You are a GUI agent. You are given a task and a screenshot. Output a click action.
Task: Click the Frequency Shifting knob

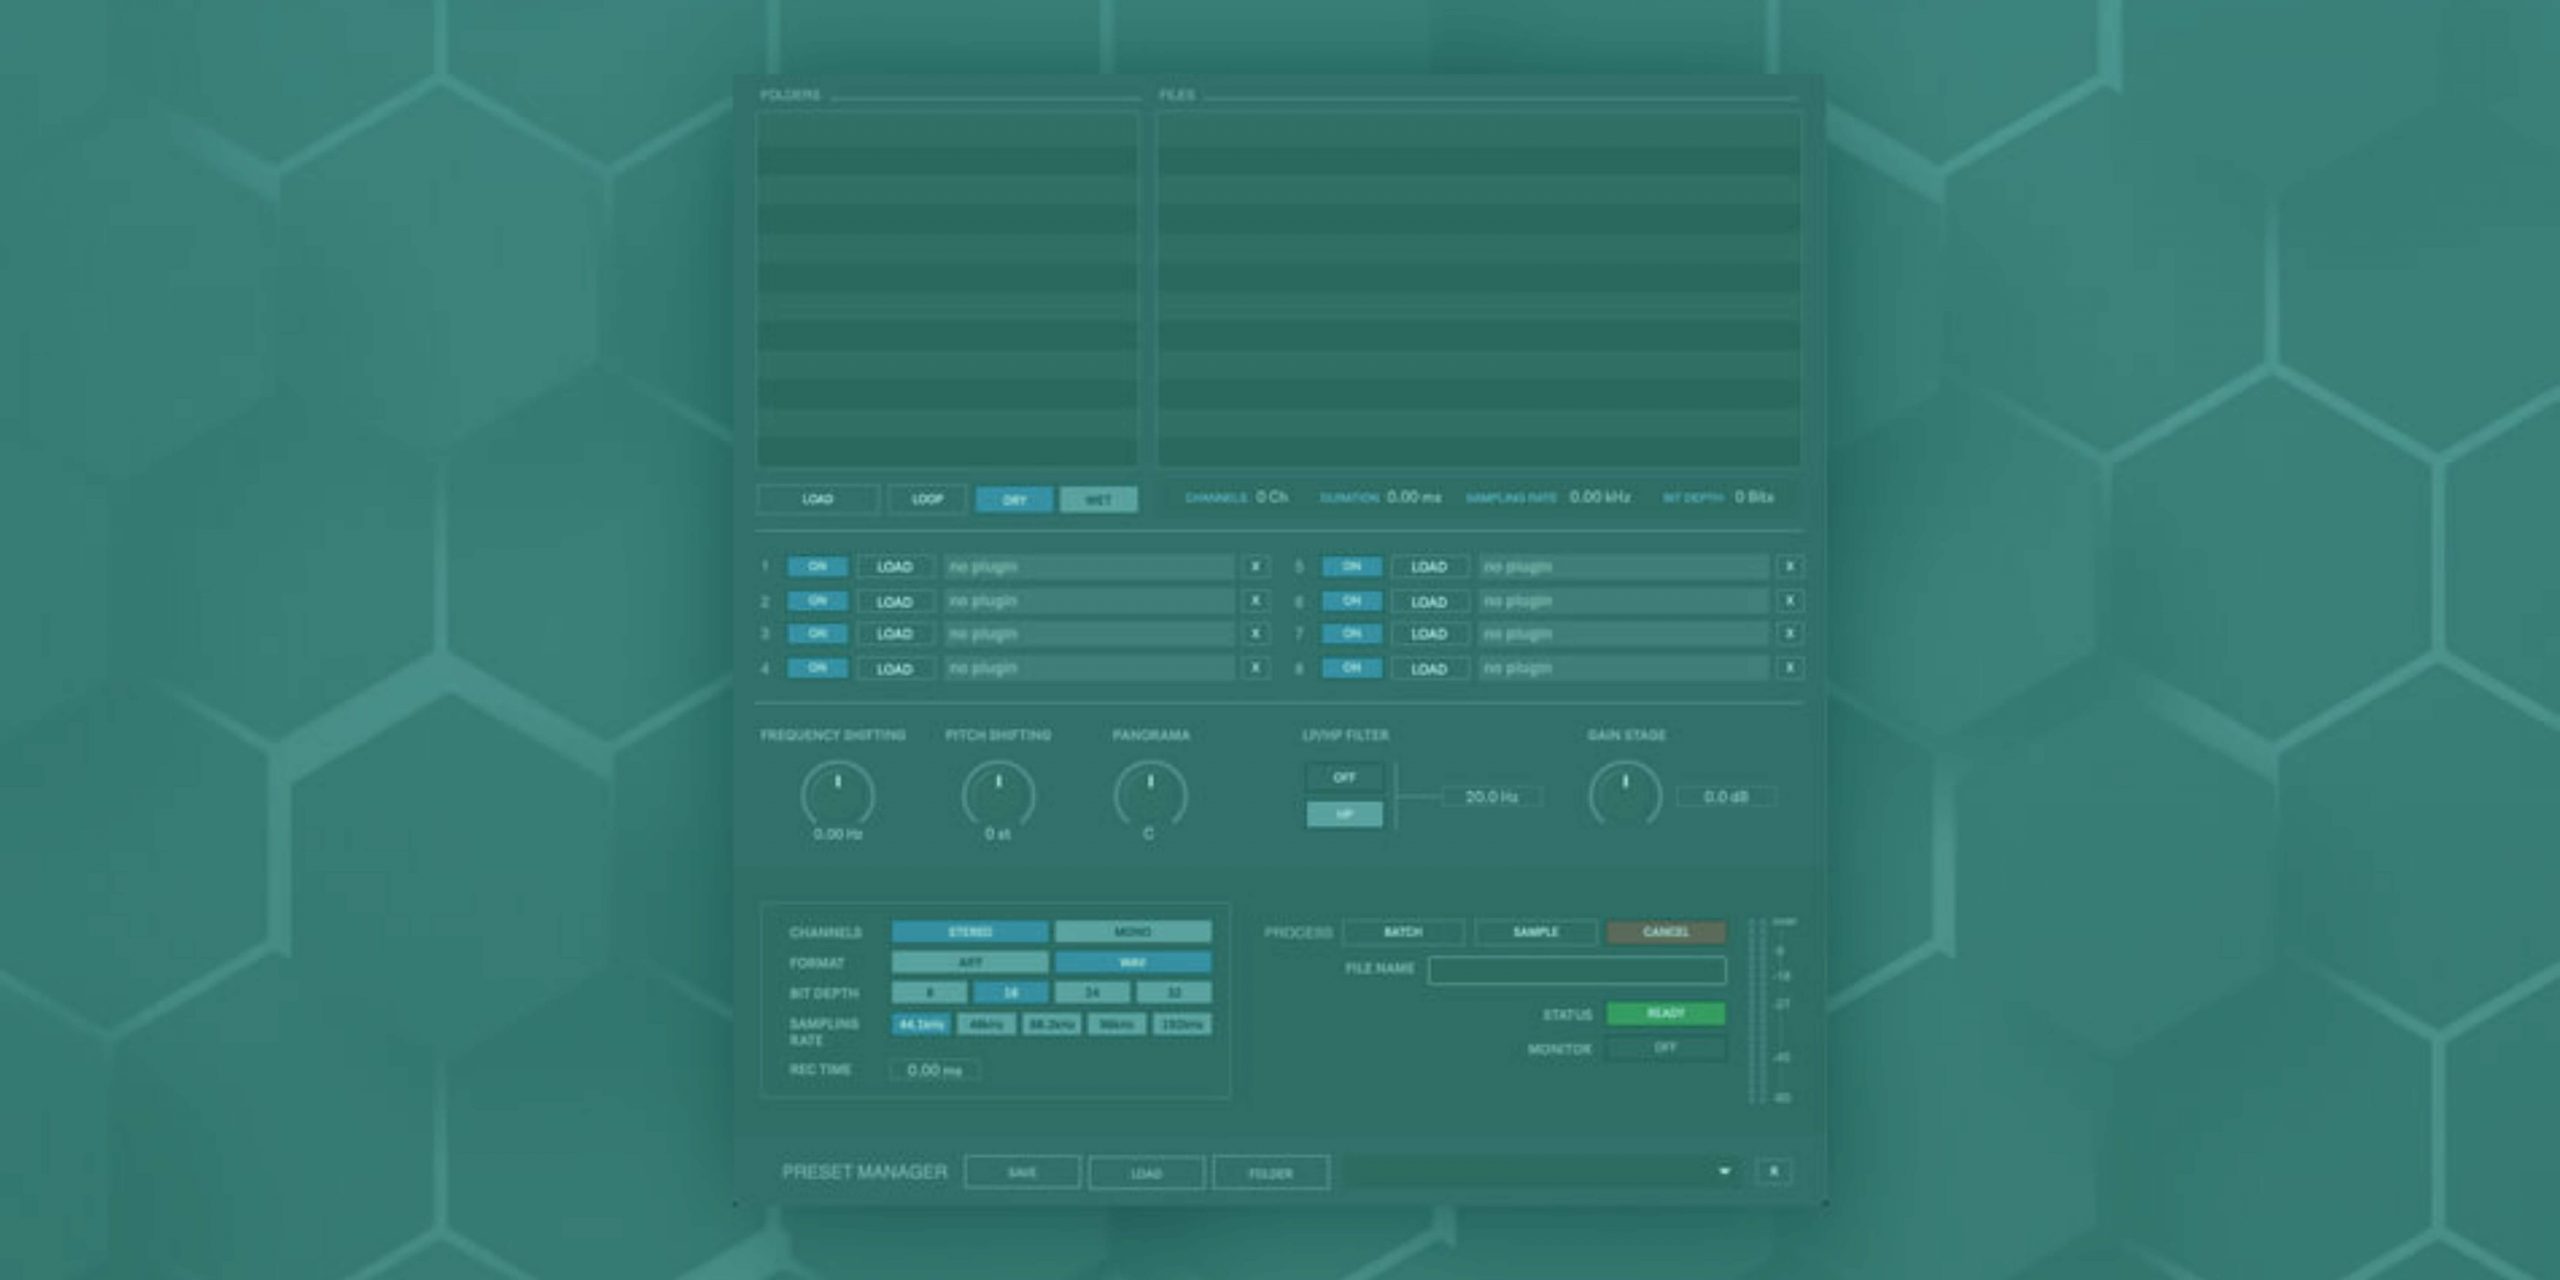(838, 795)
